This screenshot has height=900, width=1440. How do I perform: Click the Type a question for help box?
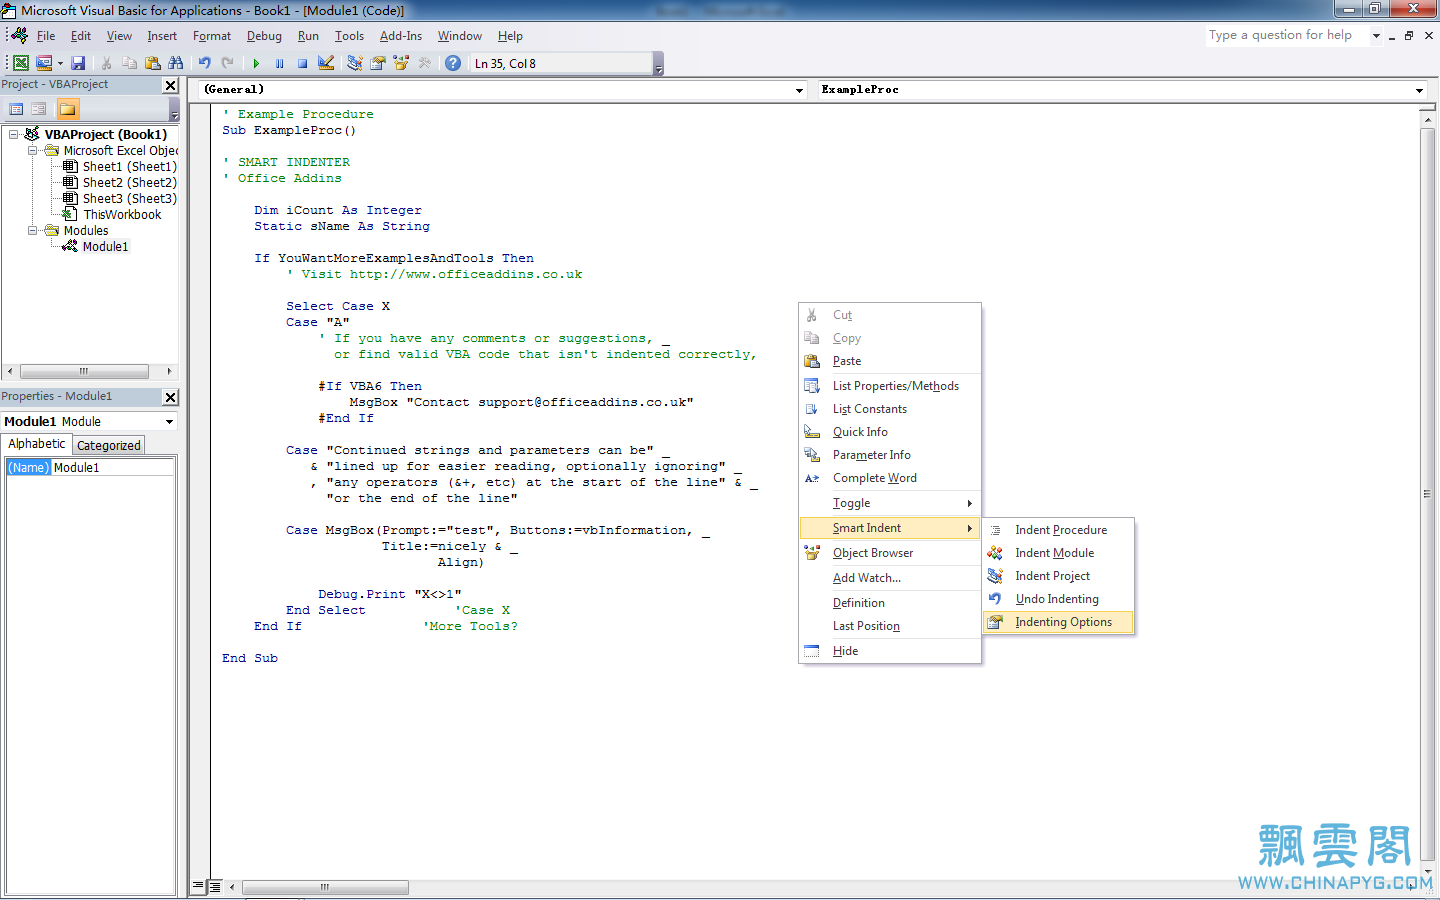pyautogui.click(x=1287, y=35)
